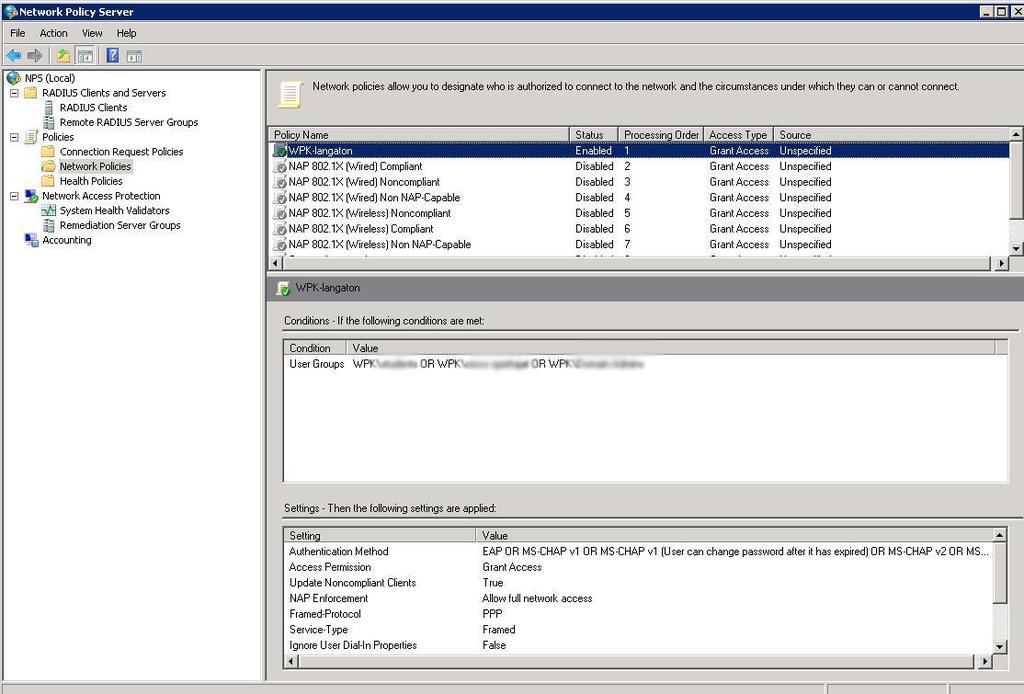
Task: Collapse the Network Access Protection node
Action: coord(14,196)
